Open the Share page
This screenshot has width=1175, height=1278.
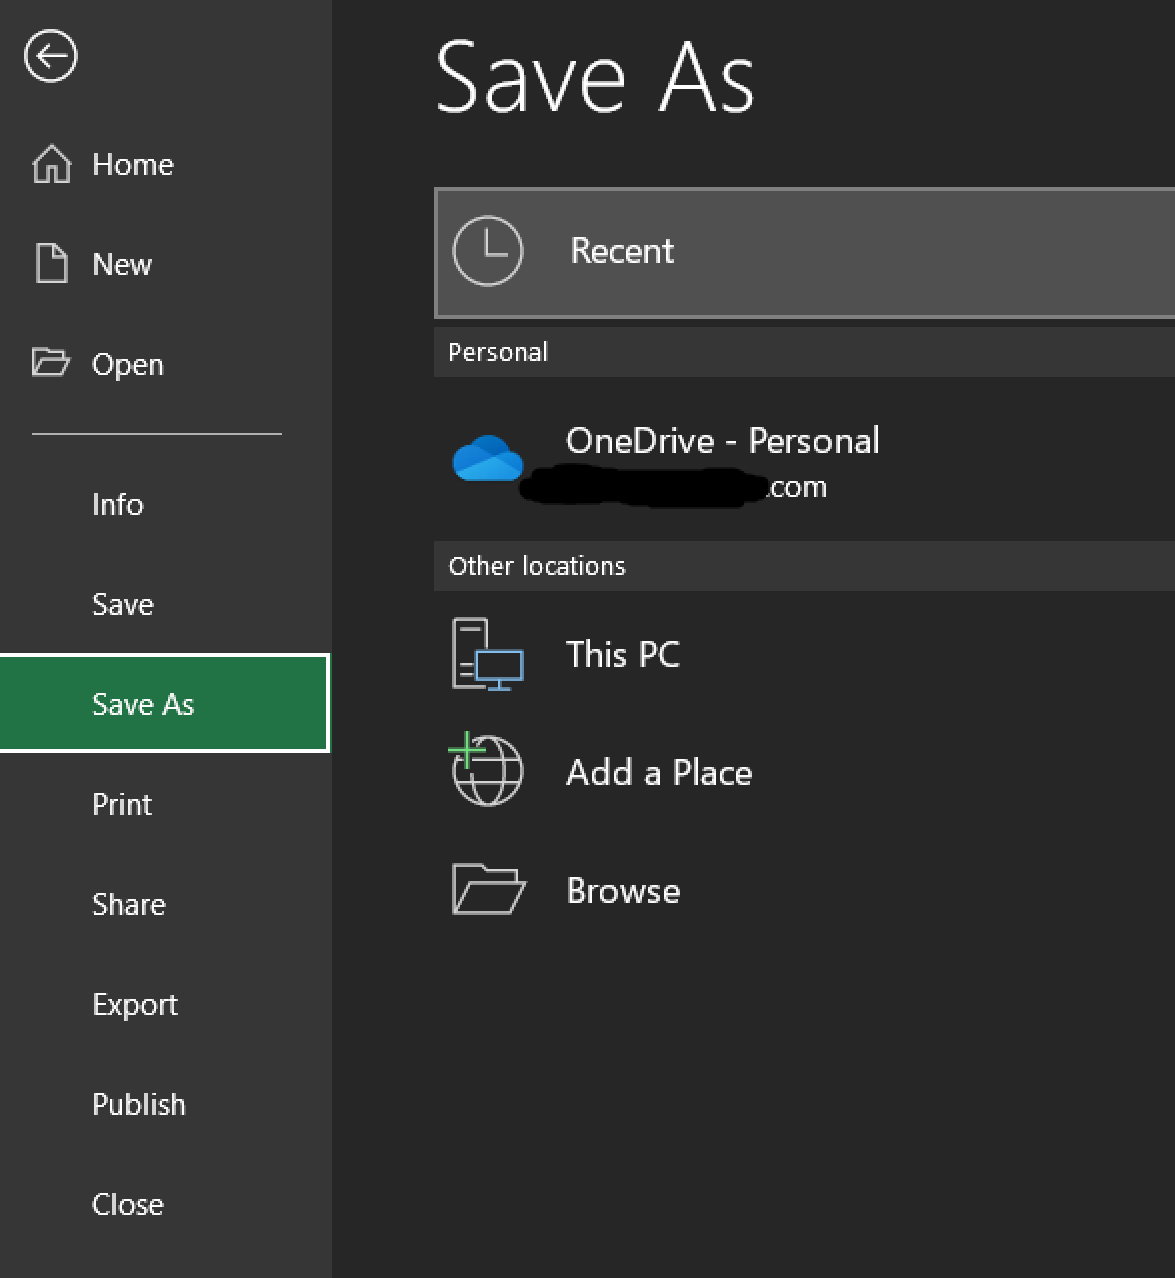pyautogui.click(x=128, y=904)
